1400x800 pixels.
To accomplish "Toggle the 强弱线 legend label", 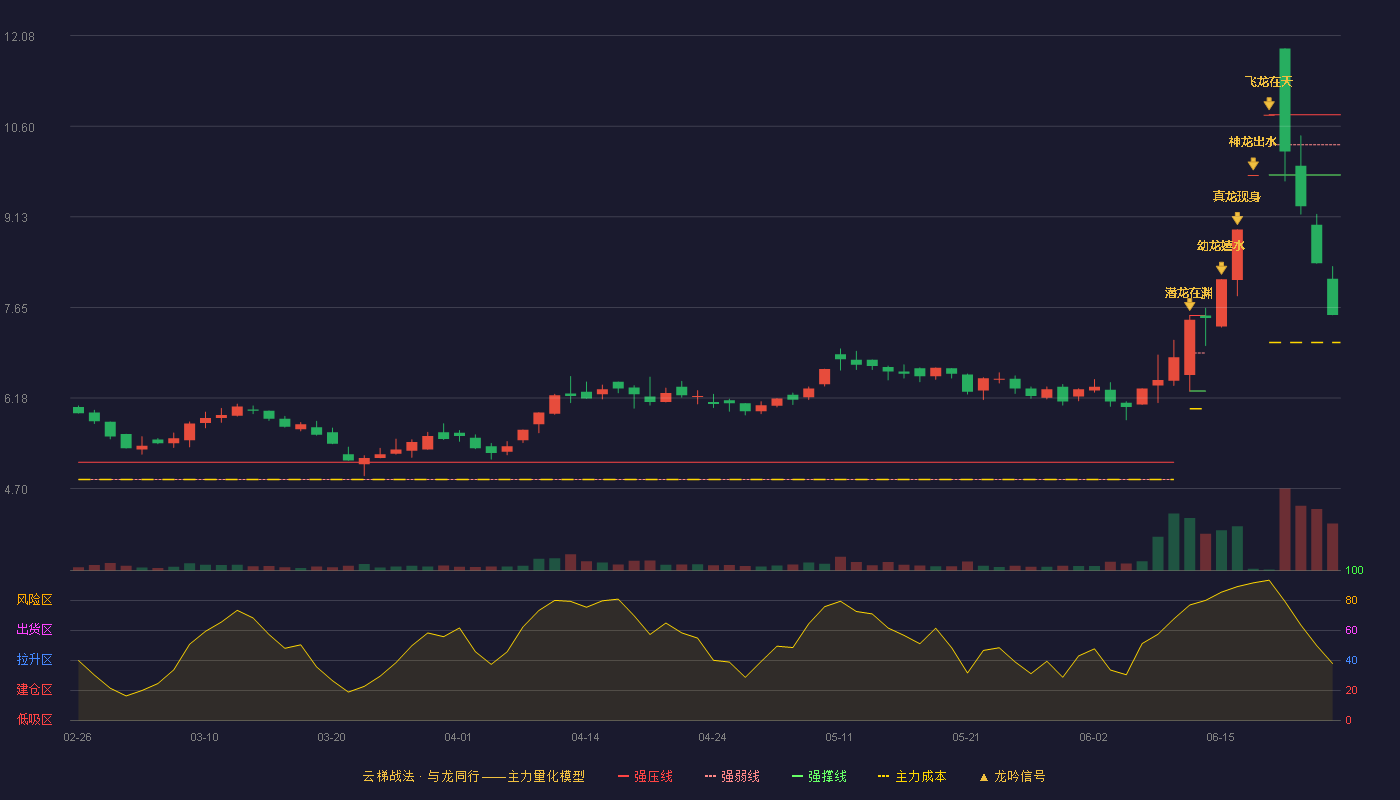I will pos(740,776).
